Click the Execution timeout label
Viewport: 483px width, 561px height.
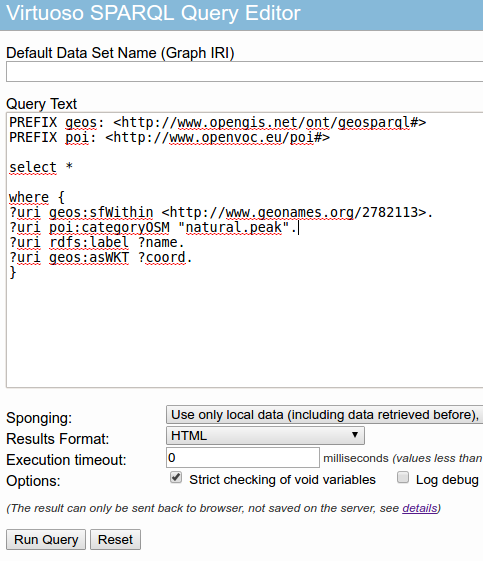click(x=67, y=460)
